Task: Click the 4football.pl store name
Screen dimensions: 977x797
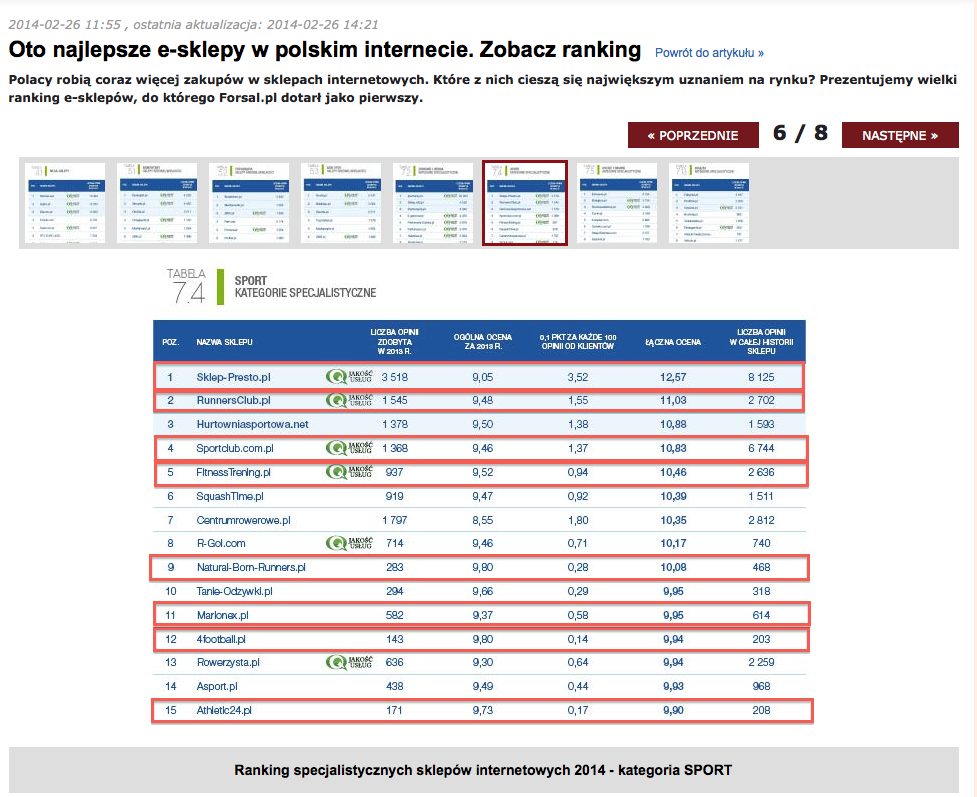Action: tap(221, 639)
